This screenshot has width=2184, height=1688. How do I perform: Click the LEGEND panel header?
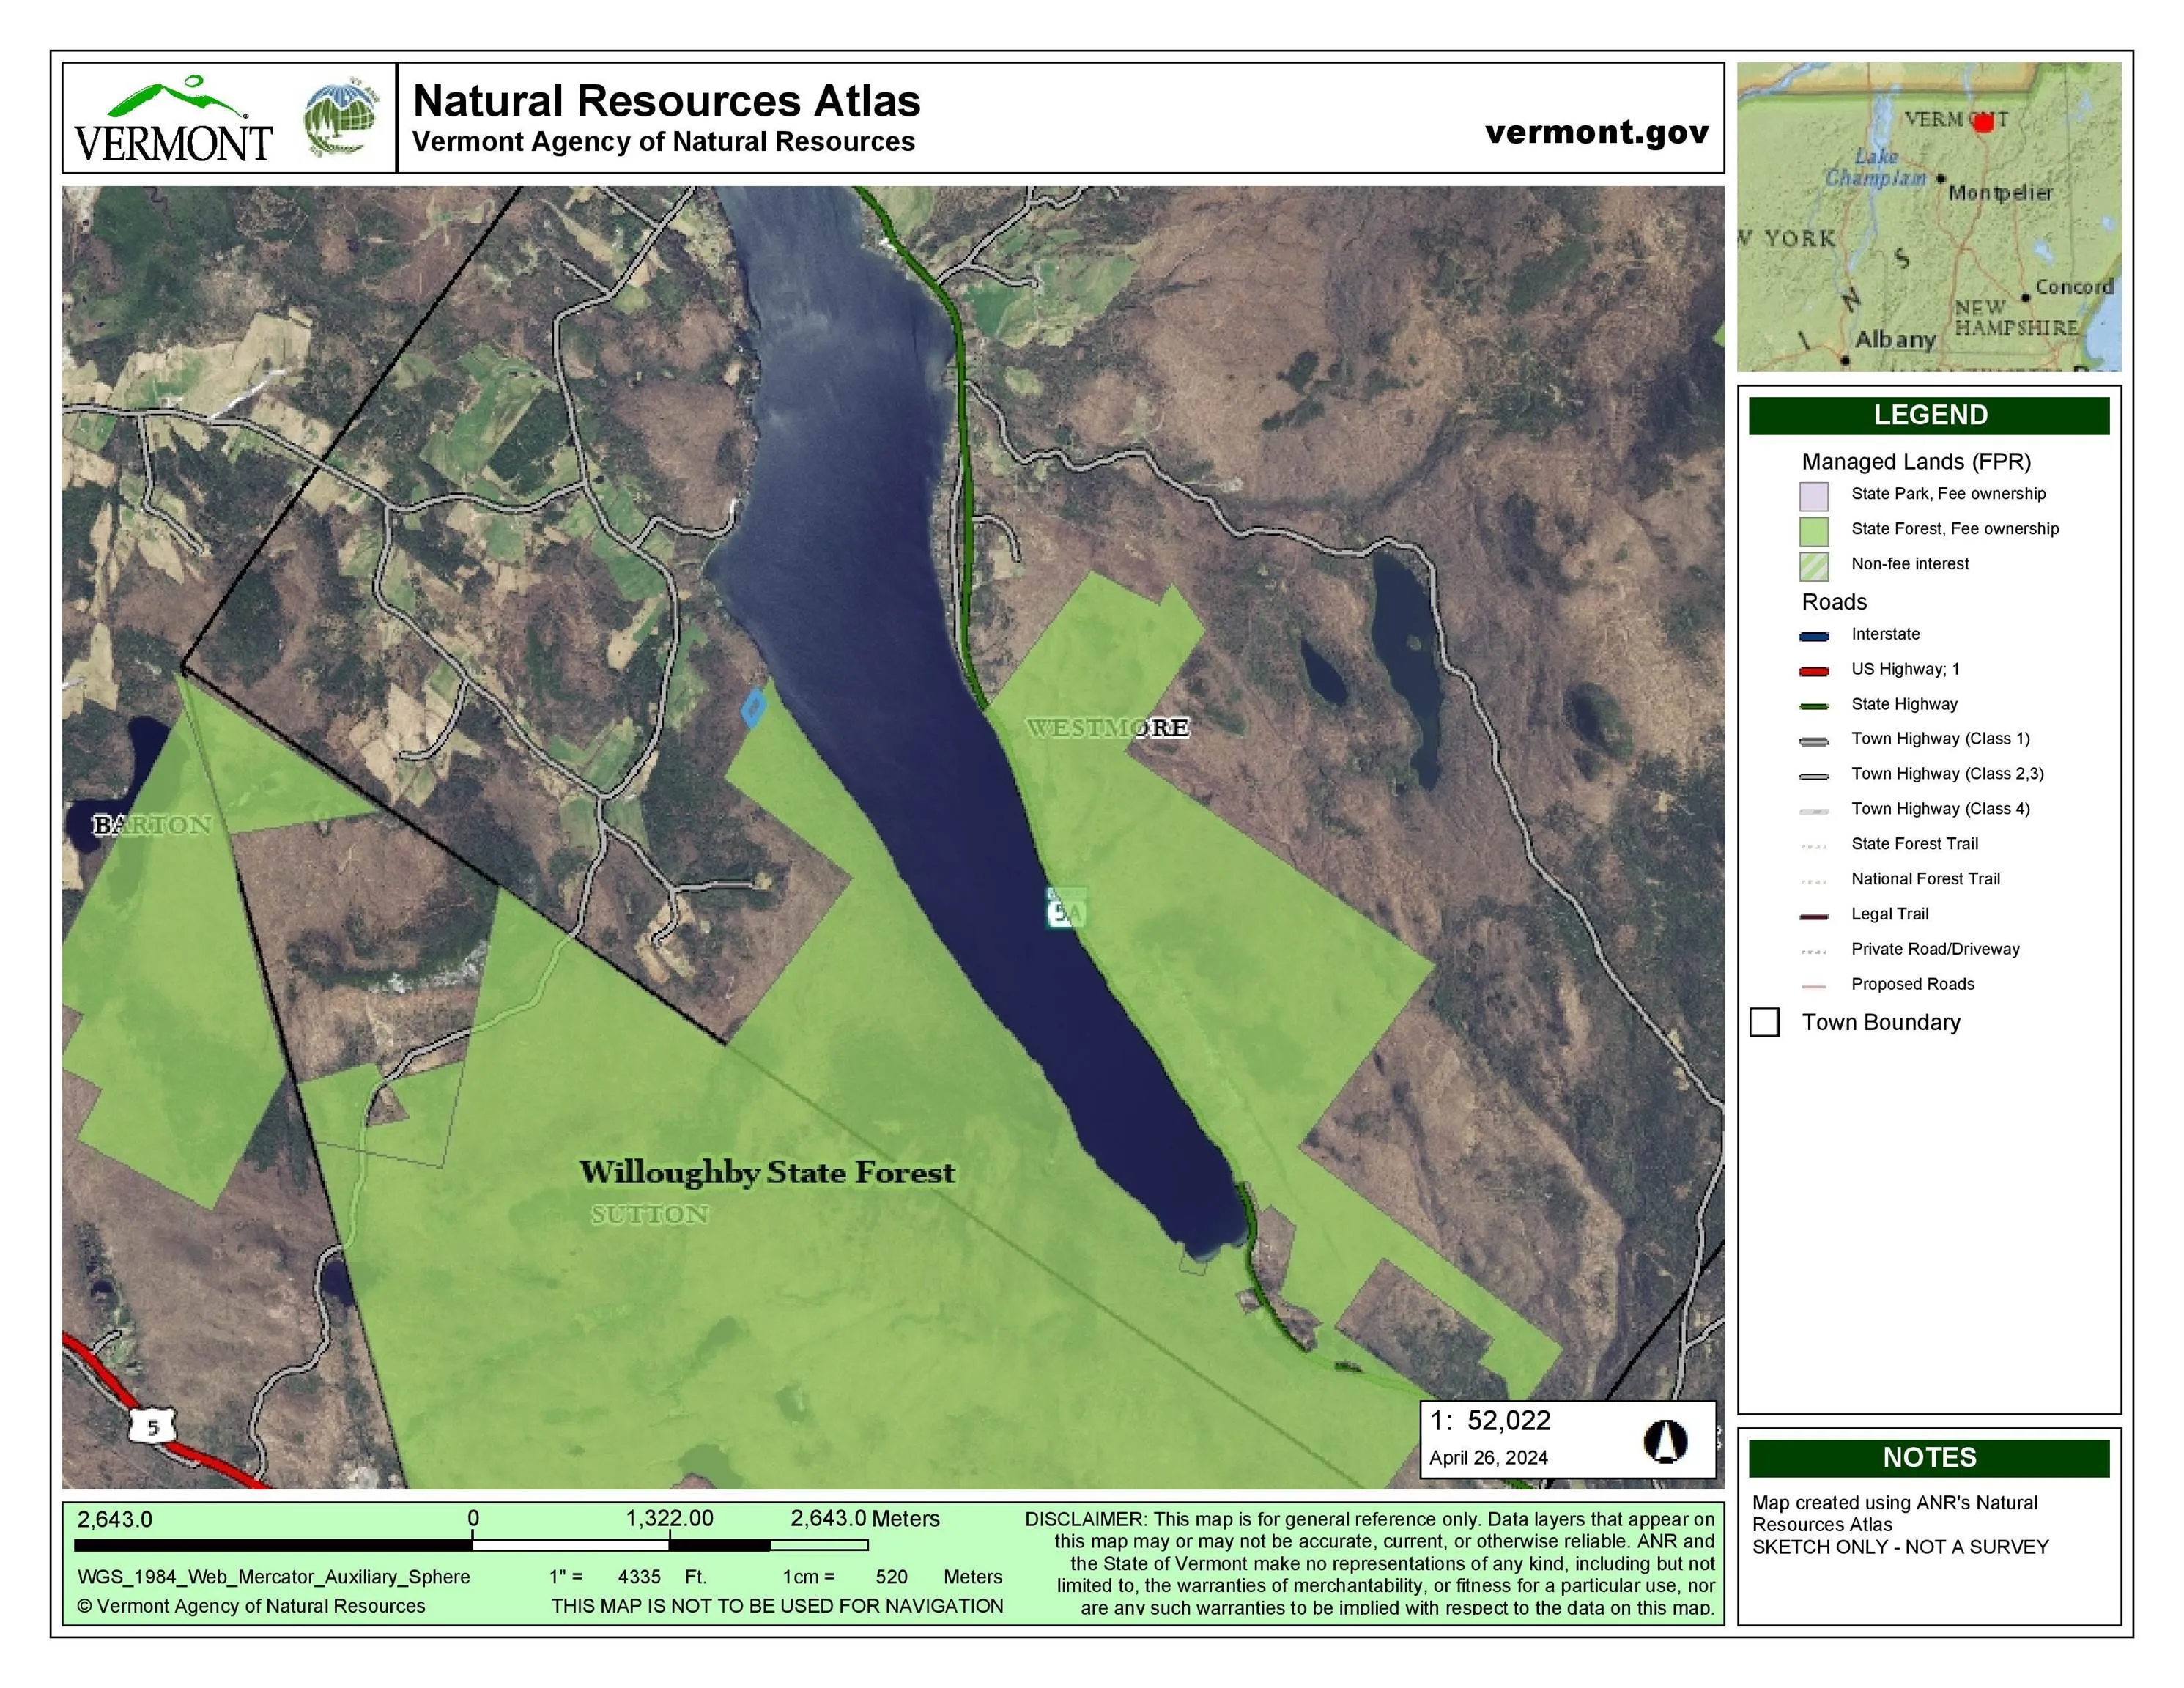(1928, 415)
